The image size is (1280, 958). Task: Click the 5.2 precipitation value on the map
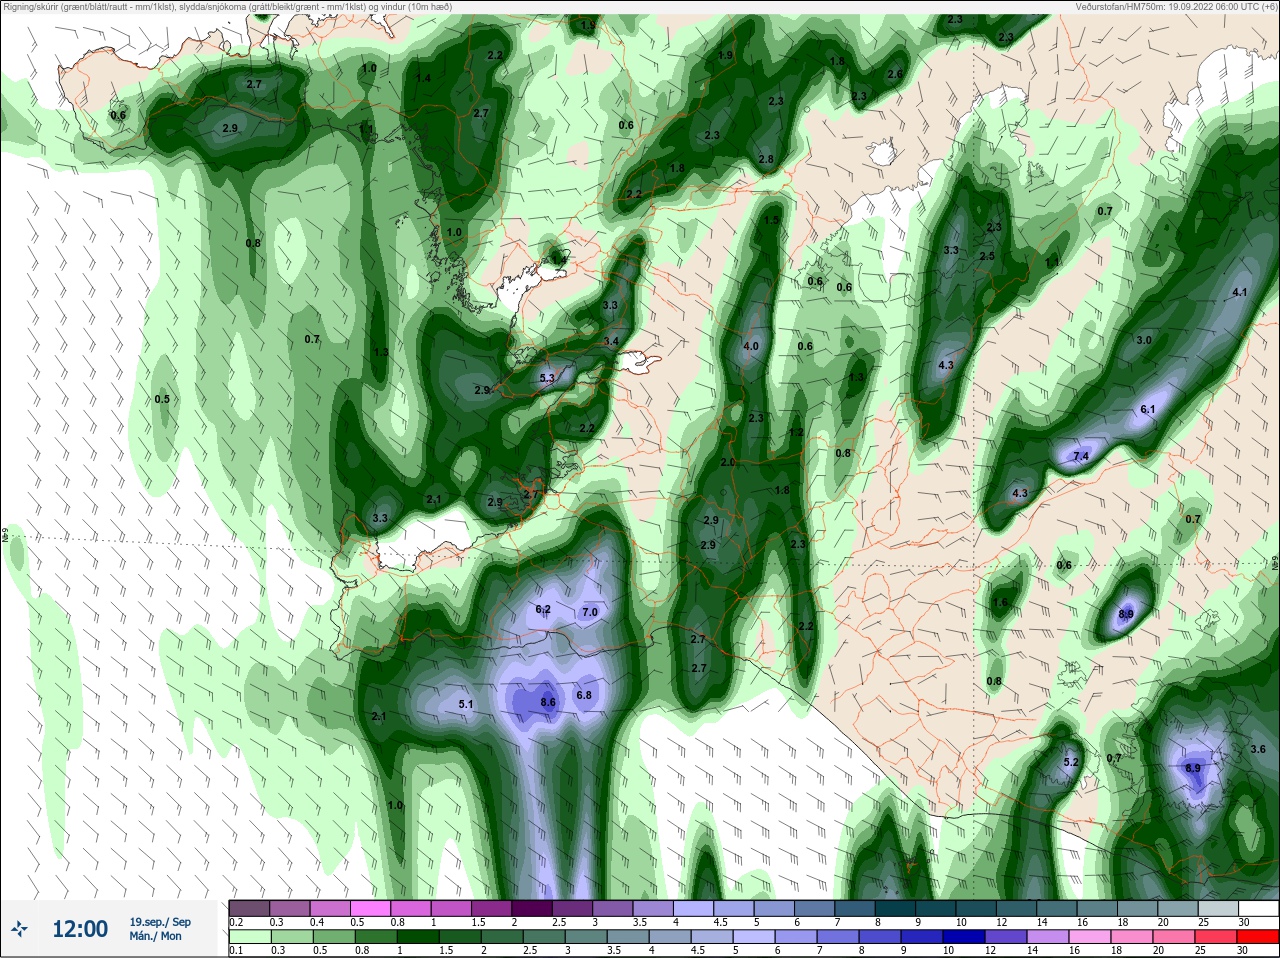(x=1071, y=762)
